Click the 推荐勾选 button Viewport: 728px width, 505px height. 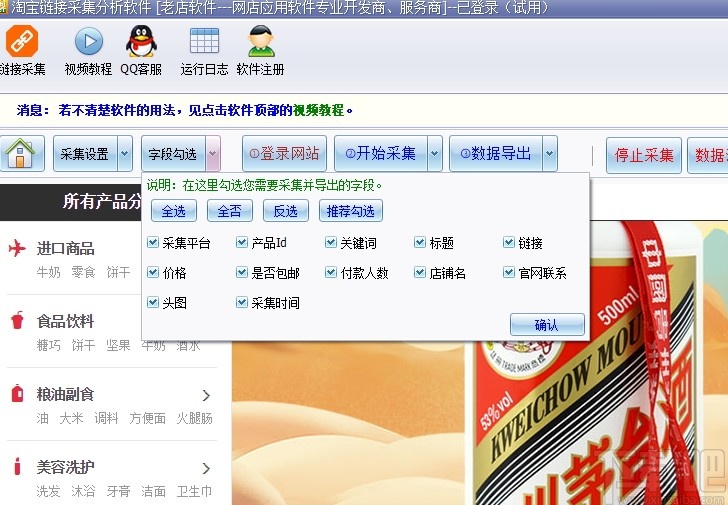pos(351,211)
